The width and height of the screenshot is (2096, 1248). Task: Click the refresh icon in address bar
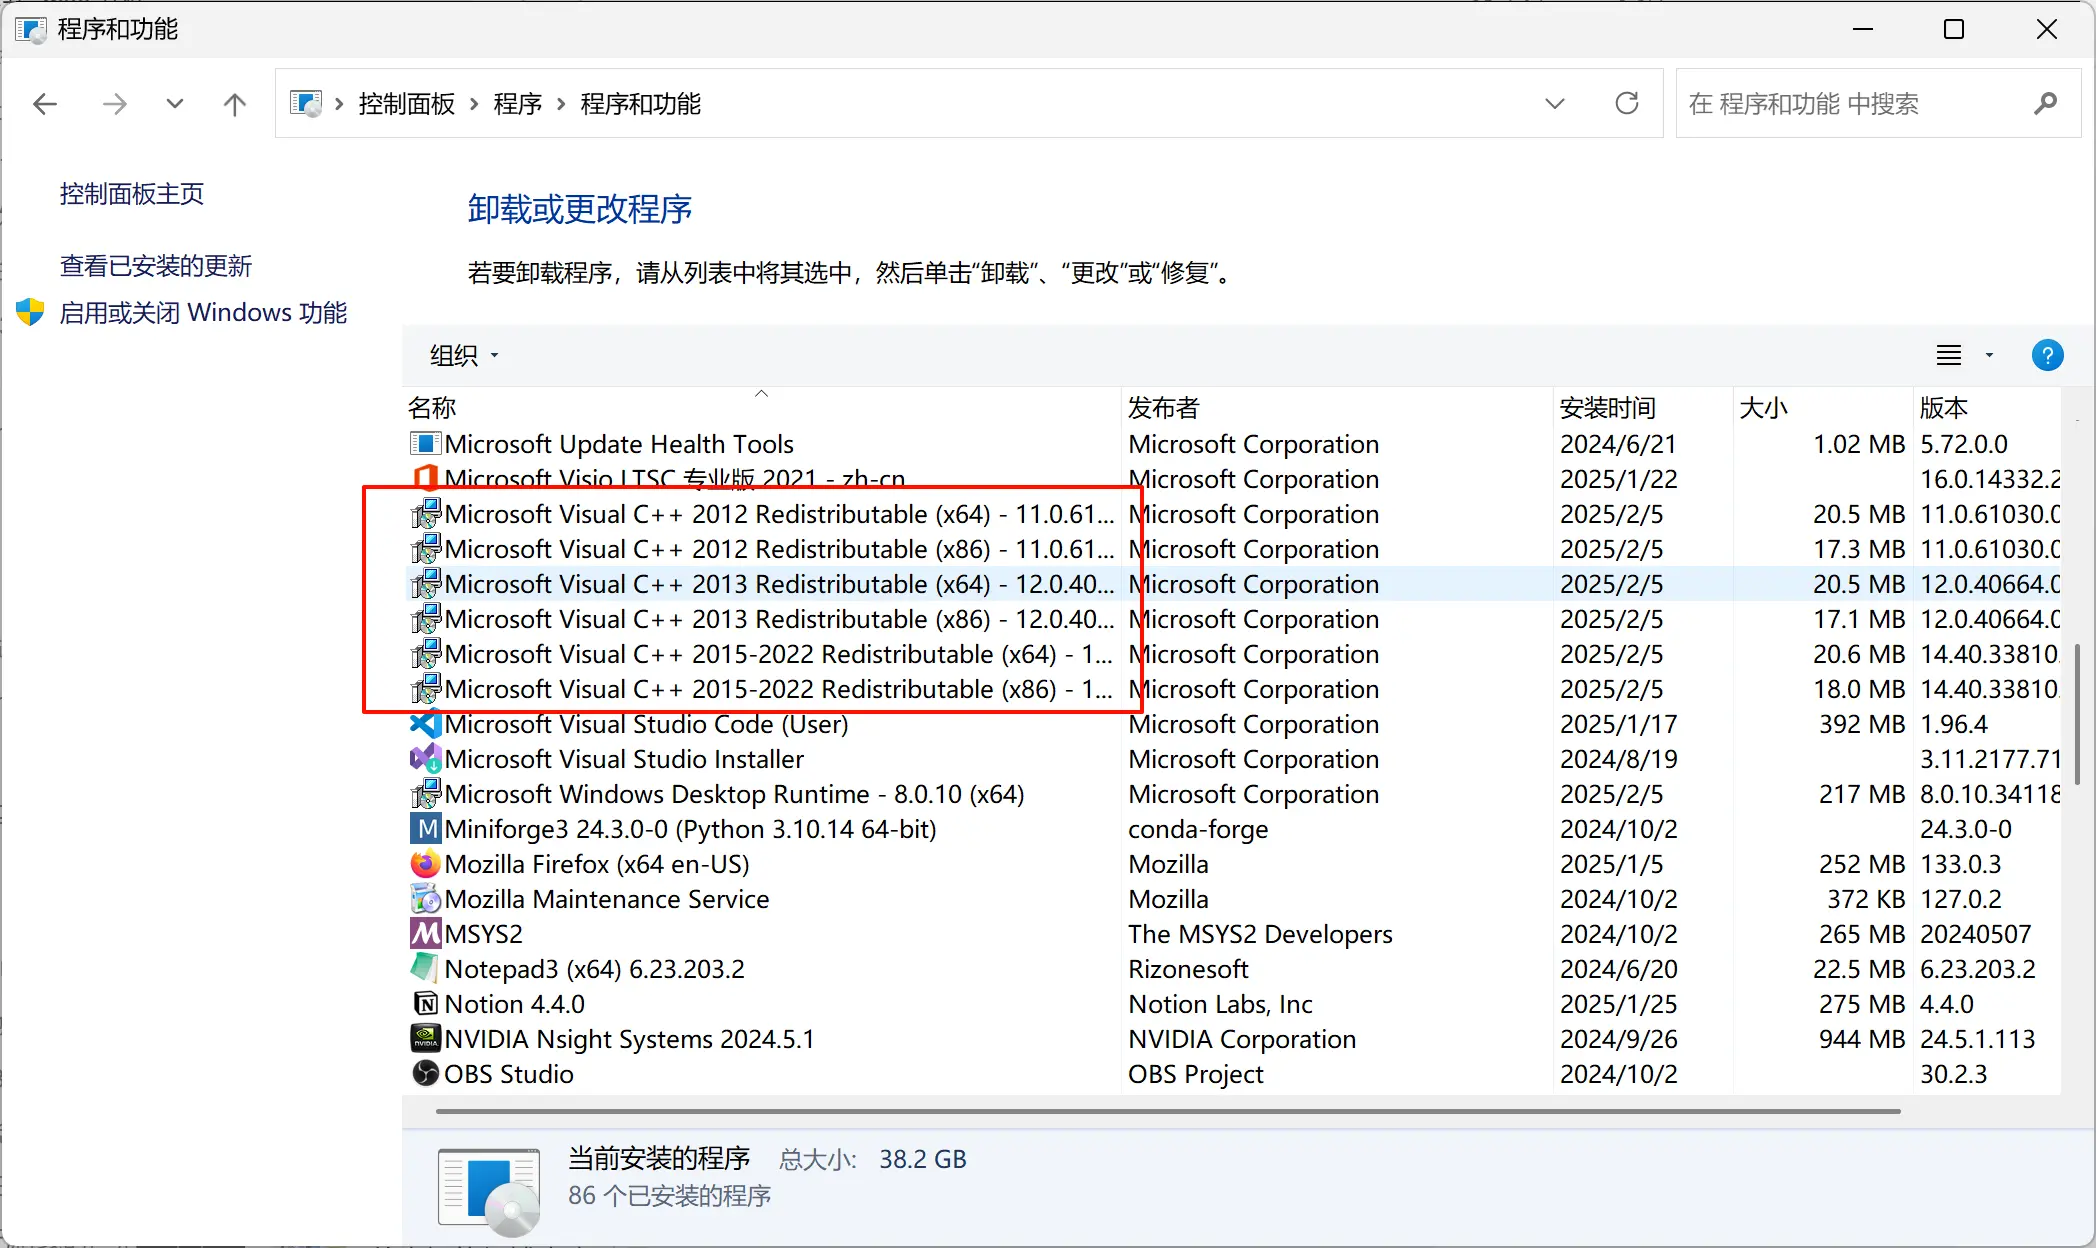tap(1627, 103)
